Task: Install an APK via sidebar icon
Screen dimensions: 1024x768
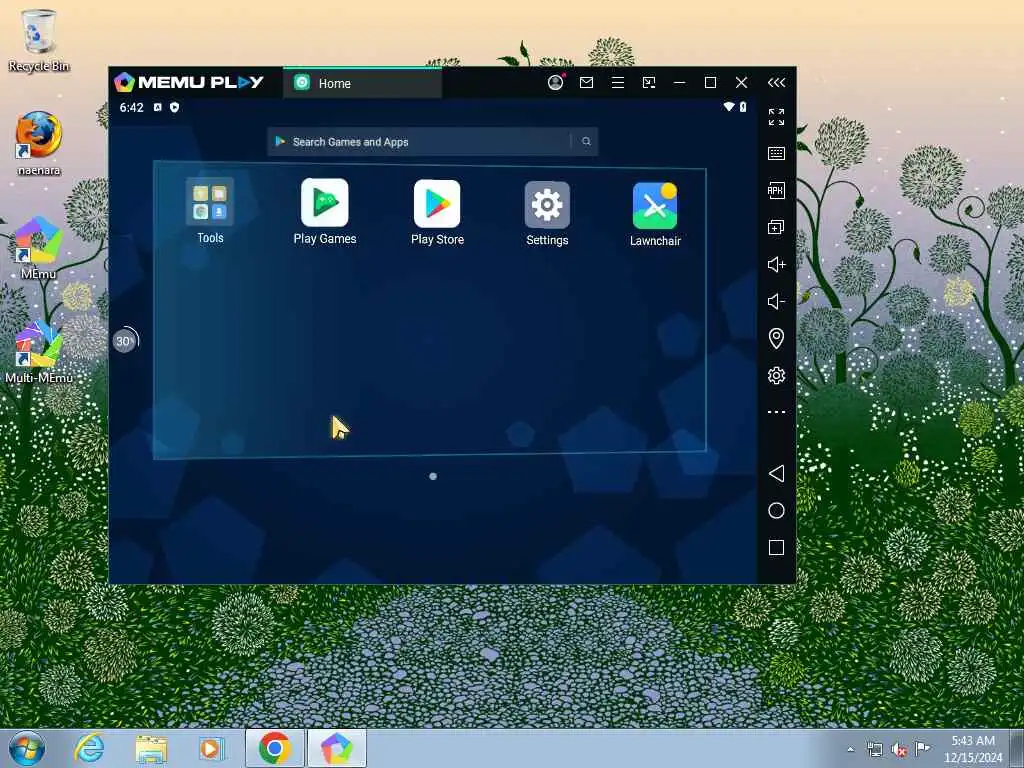Action: point(776,190)
